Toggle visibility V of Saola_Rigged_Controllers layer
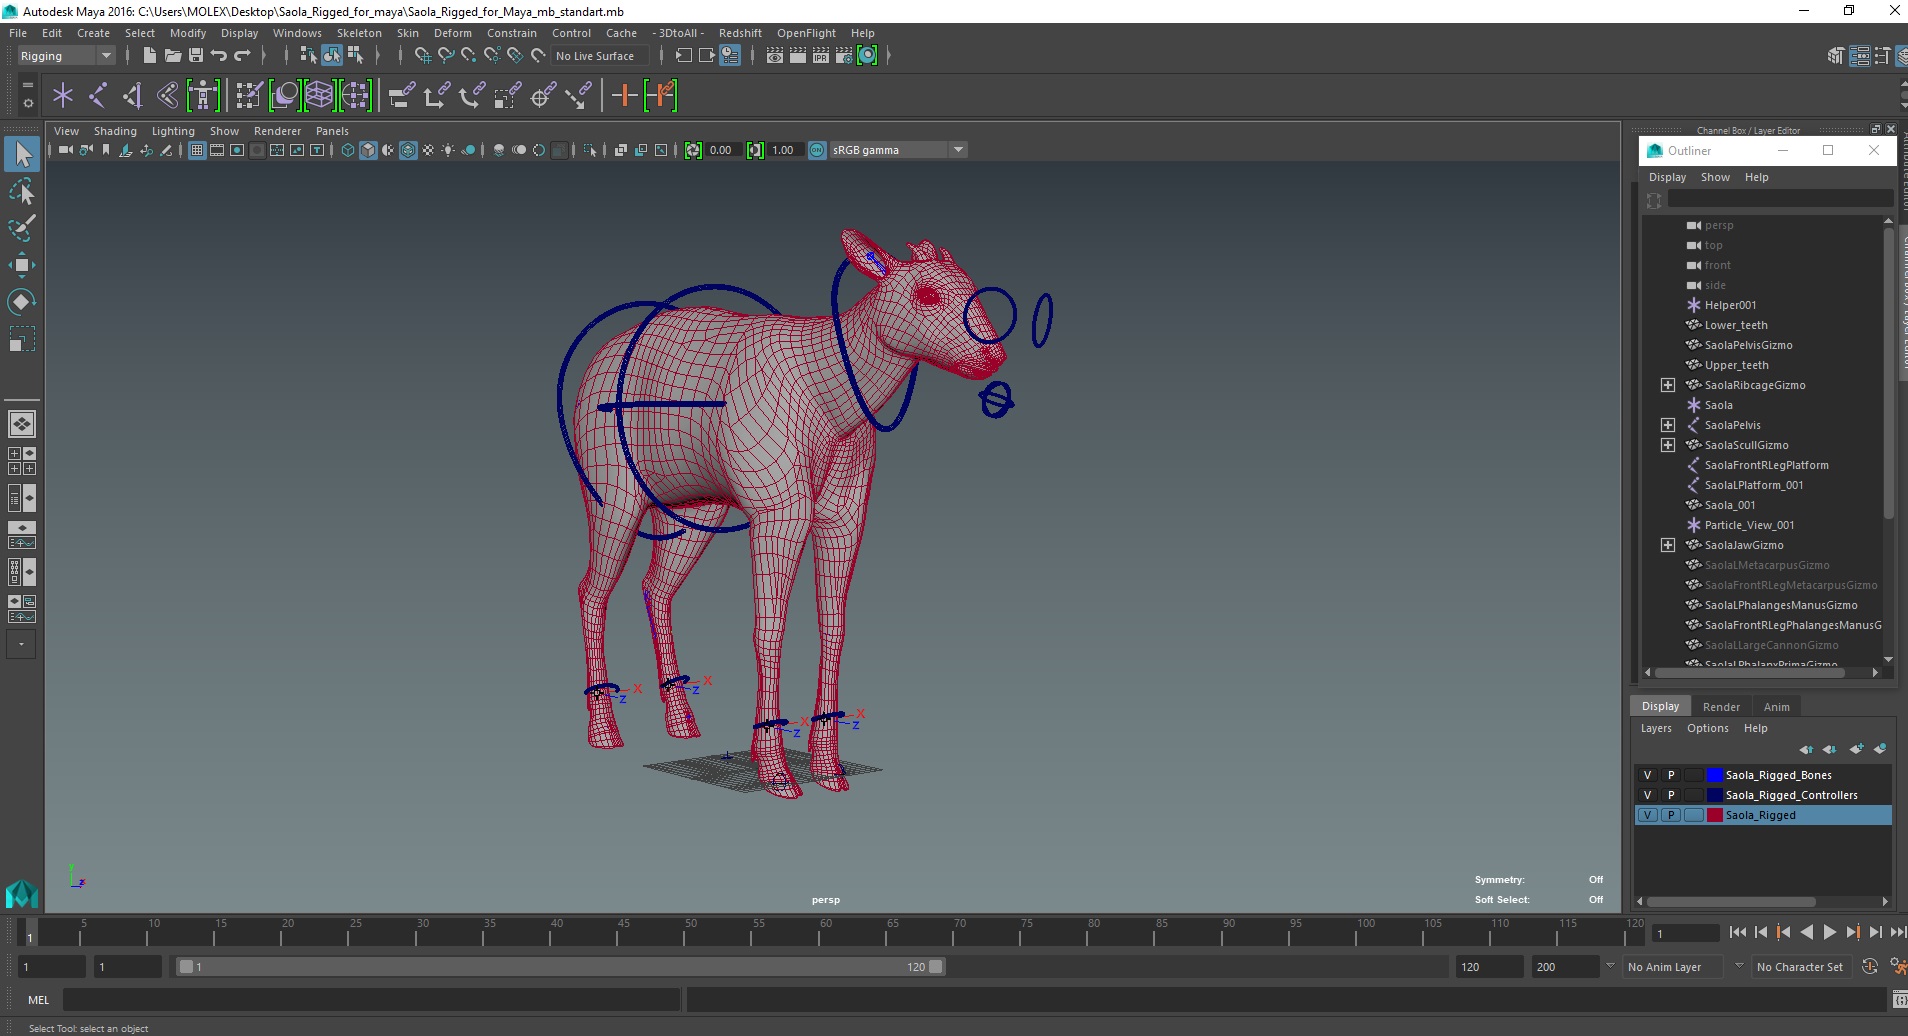Image resolution: width=1908 pixels, height=1036 pixels. tap(1647, 795)
